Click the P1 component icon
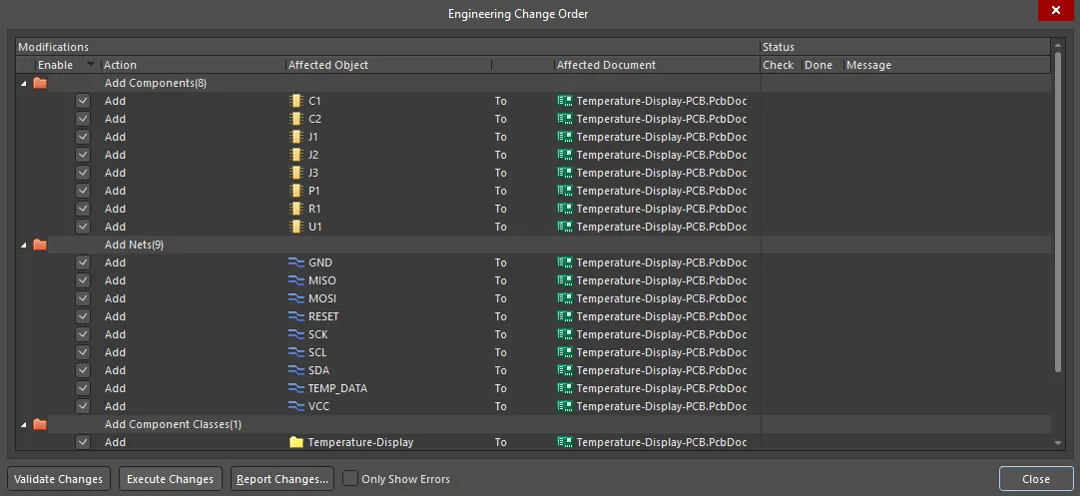Image resolution: width=1080 pixels, height=496 pixels. coord(296,190)
